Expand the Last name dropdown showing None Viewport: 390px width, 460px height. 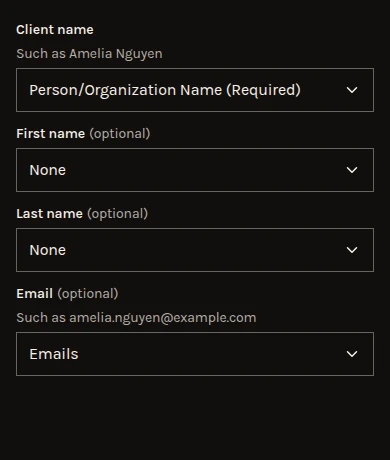click(x=195, y=250)
